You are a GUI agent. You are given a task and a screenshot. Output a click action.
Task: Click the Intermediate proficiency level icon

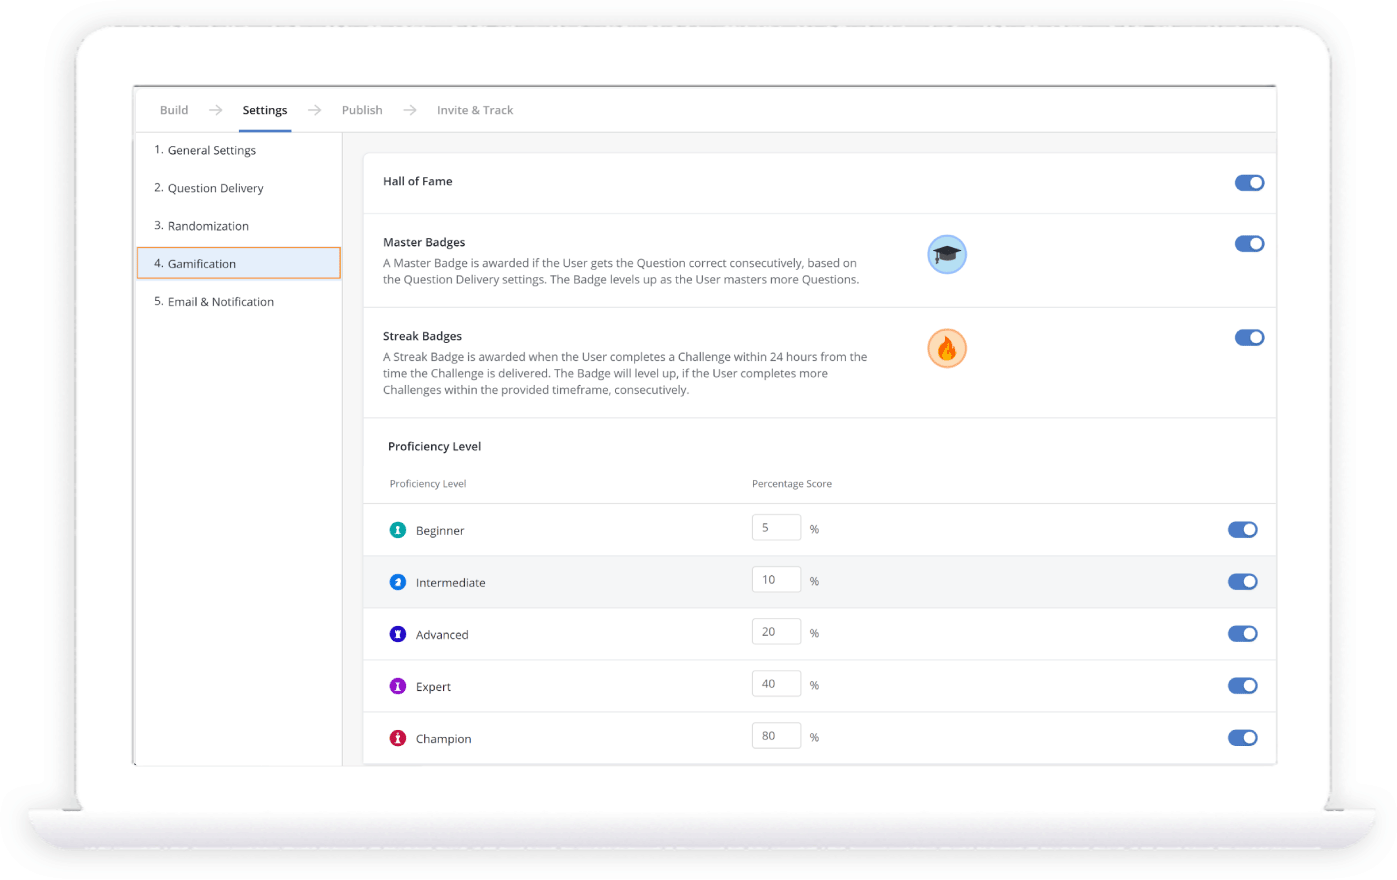coord(397,582)
